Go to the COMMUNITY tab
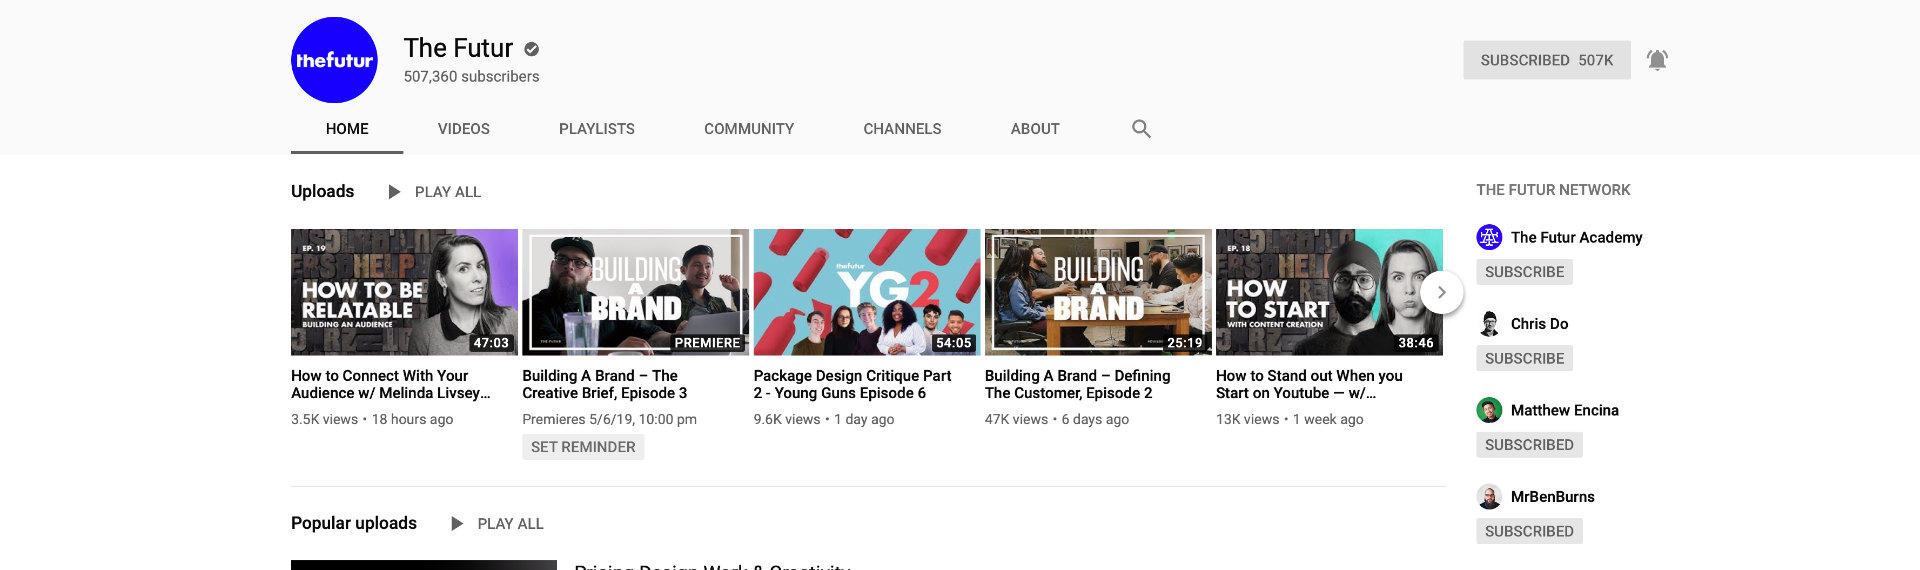 coord(749,129)
